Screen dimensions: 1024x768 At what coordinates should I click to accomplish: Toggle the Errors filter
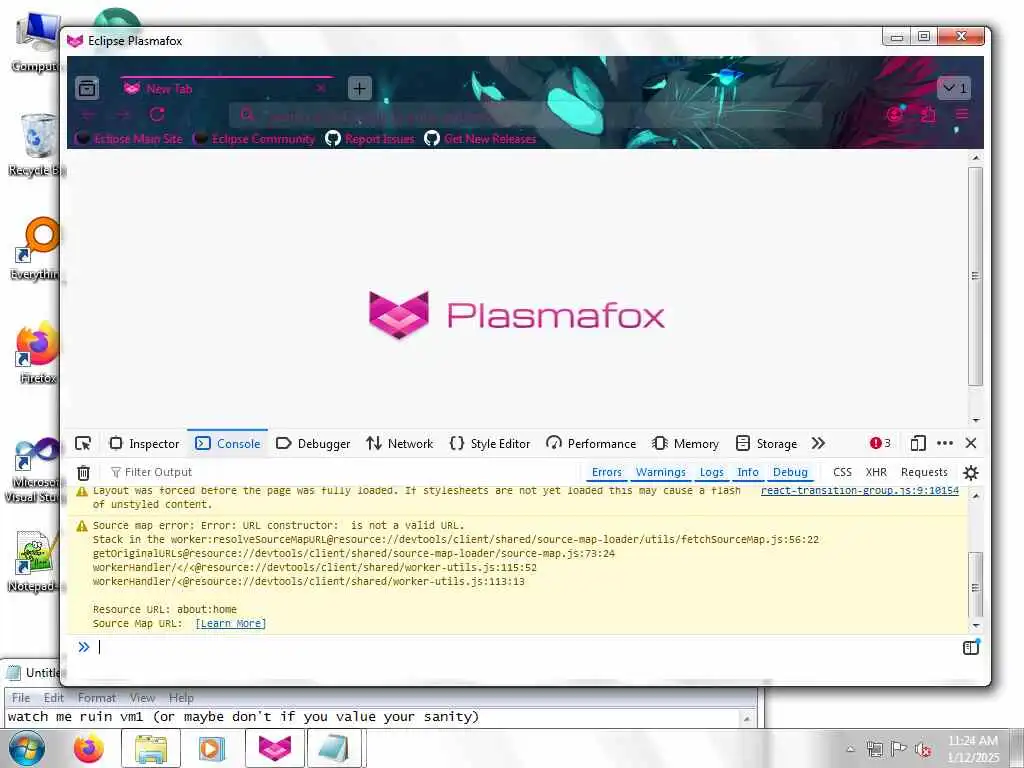[607, 472]
